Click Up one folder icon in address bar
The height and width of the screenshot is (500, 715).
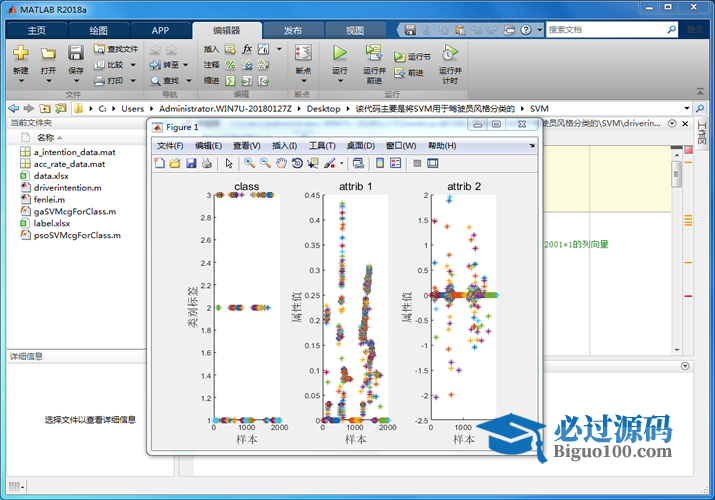point(45,108)
